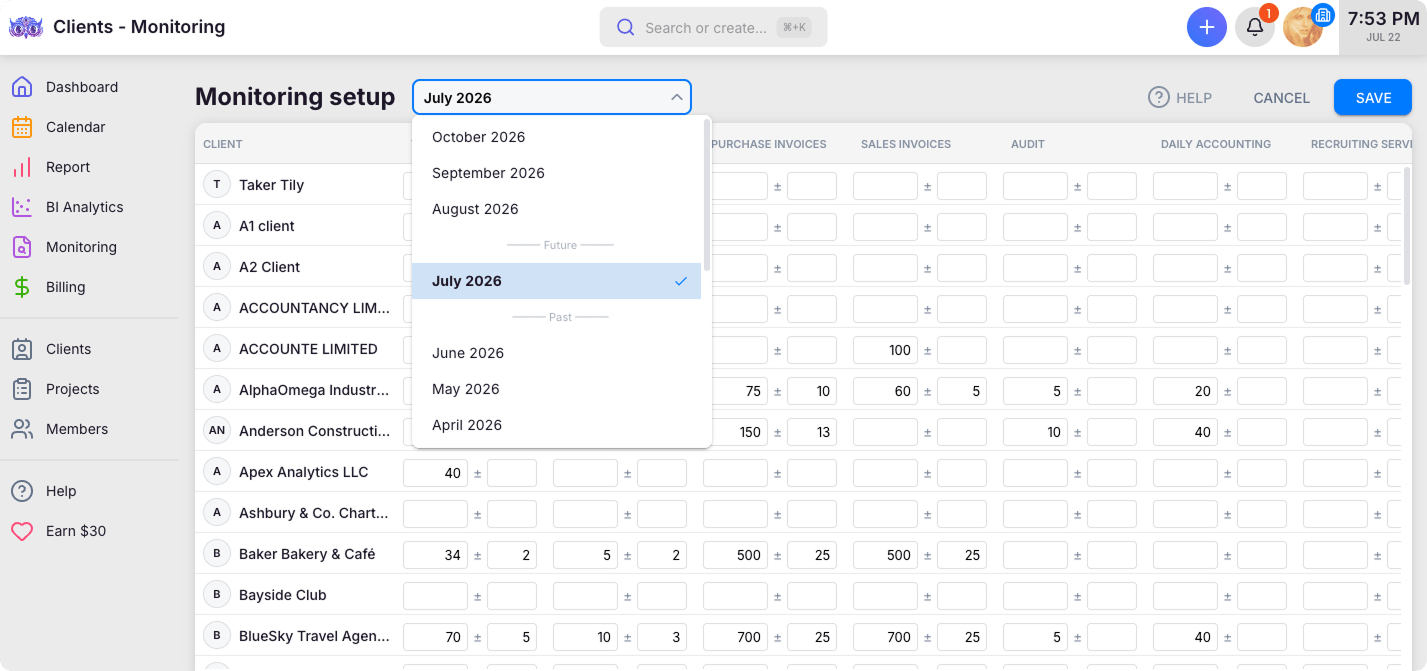
Task: Click the Anderson Construction AN avatar badge
Action: click(217, 431)
